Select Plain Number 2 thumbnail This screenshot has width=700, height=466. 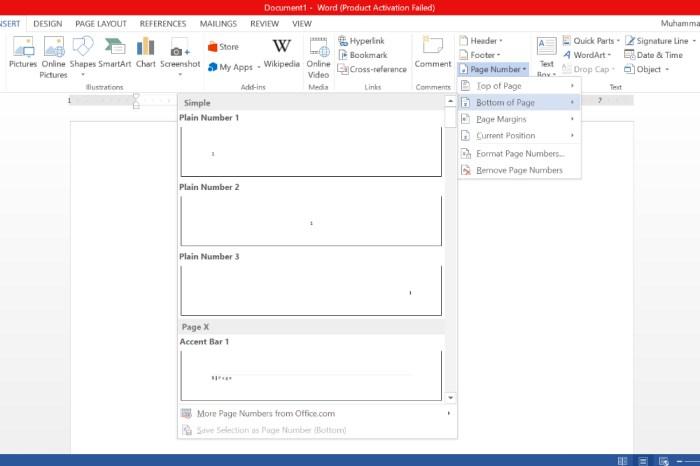pyautogui.click(x=311, y=221)
